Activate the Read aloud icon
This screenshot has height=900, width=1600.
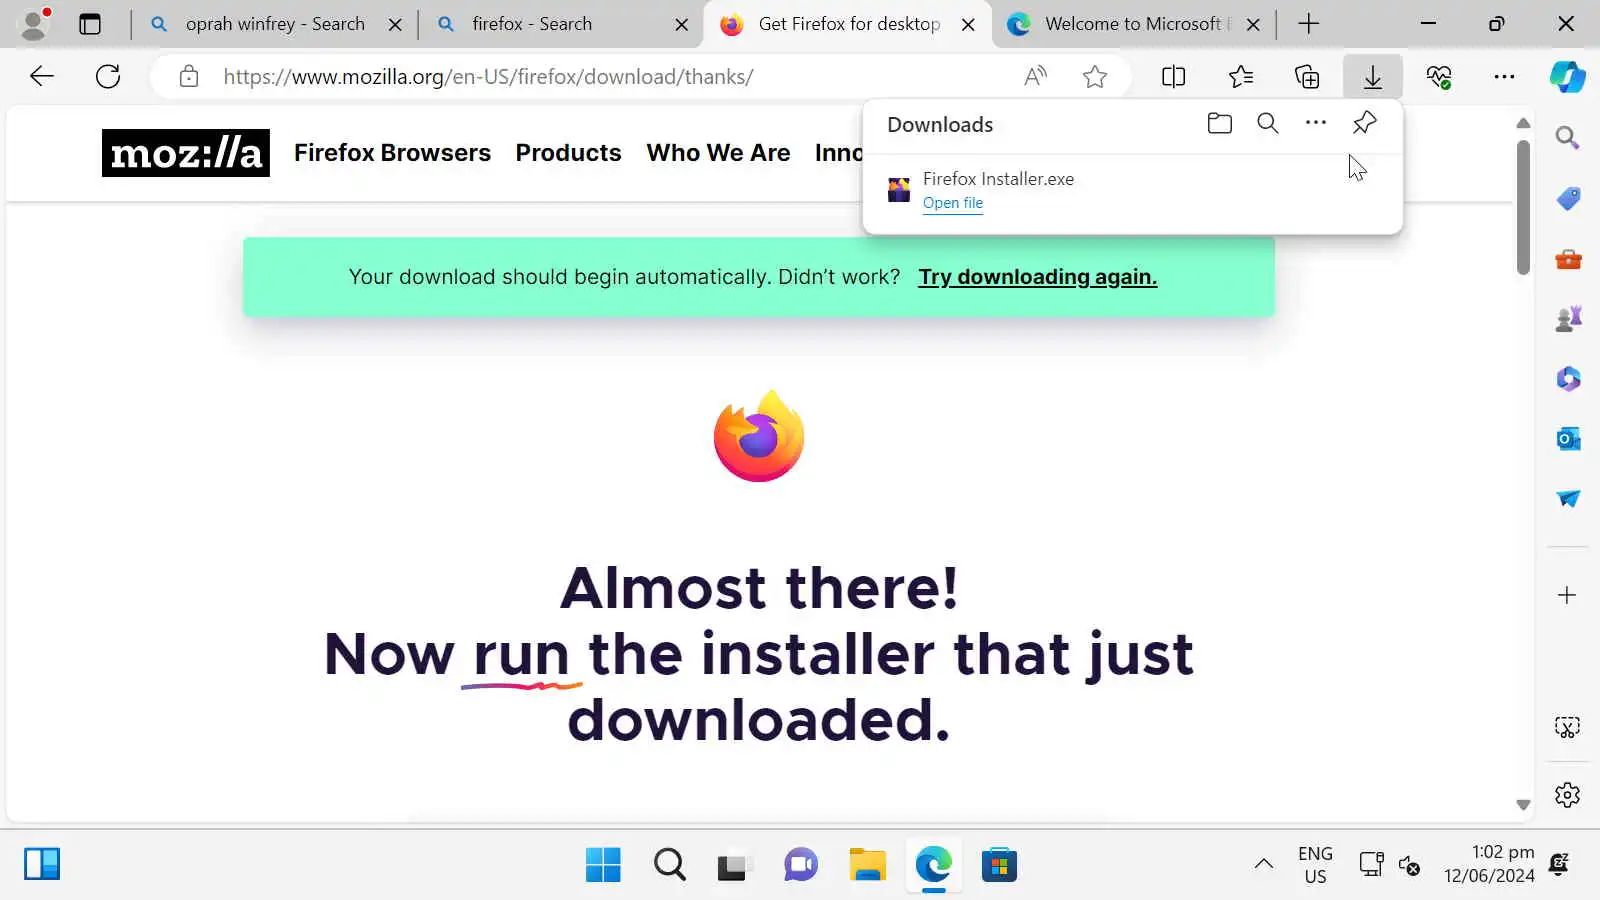[x=1036, y=76]
